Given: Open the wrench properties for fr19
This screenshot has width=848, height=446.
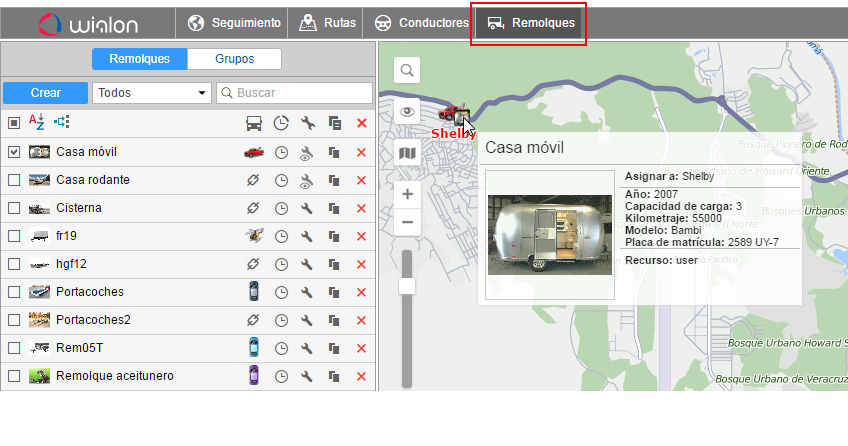Looking at the screenshot, I should point(308,236).
